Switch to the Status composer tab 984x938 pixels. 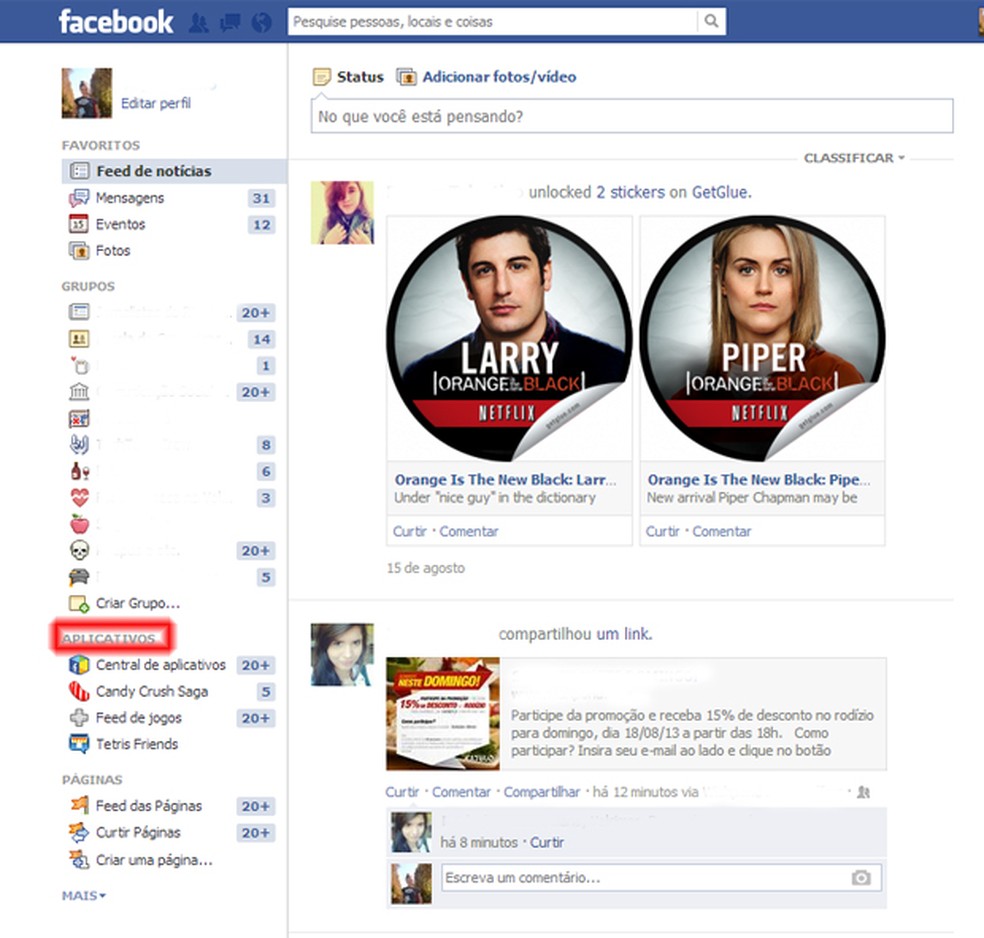(359, 76)
